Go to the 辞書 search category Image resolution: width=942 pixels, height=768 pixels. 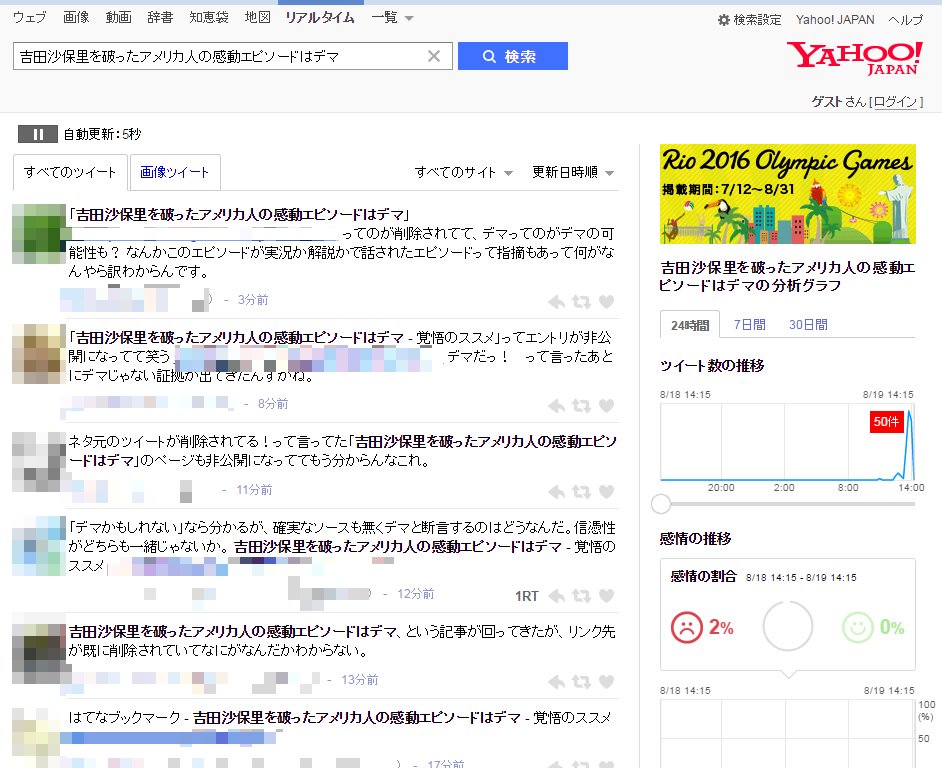160,17
